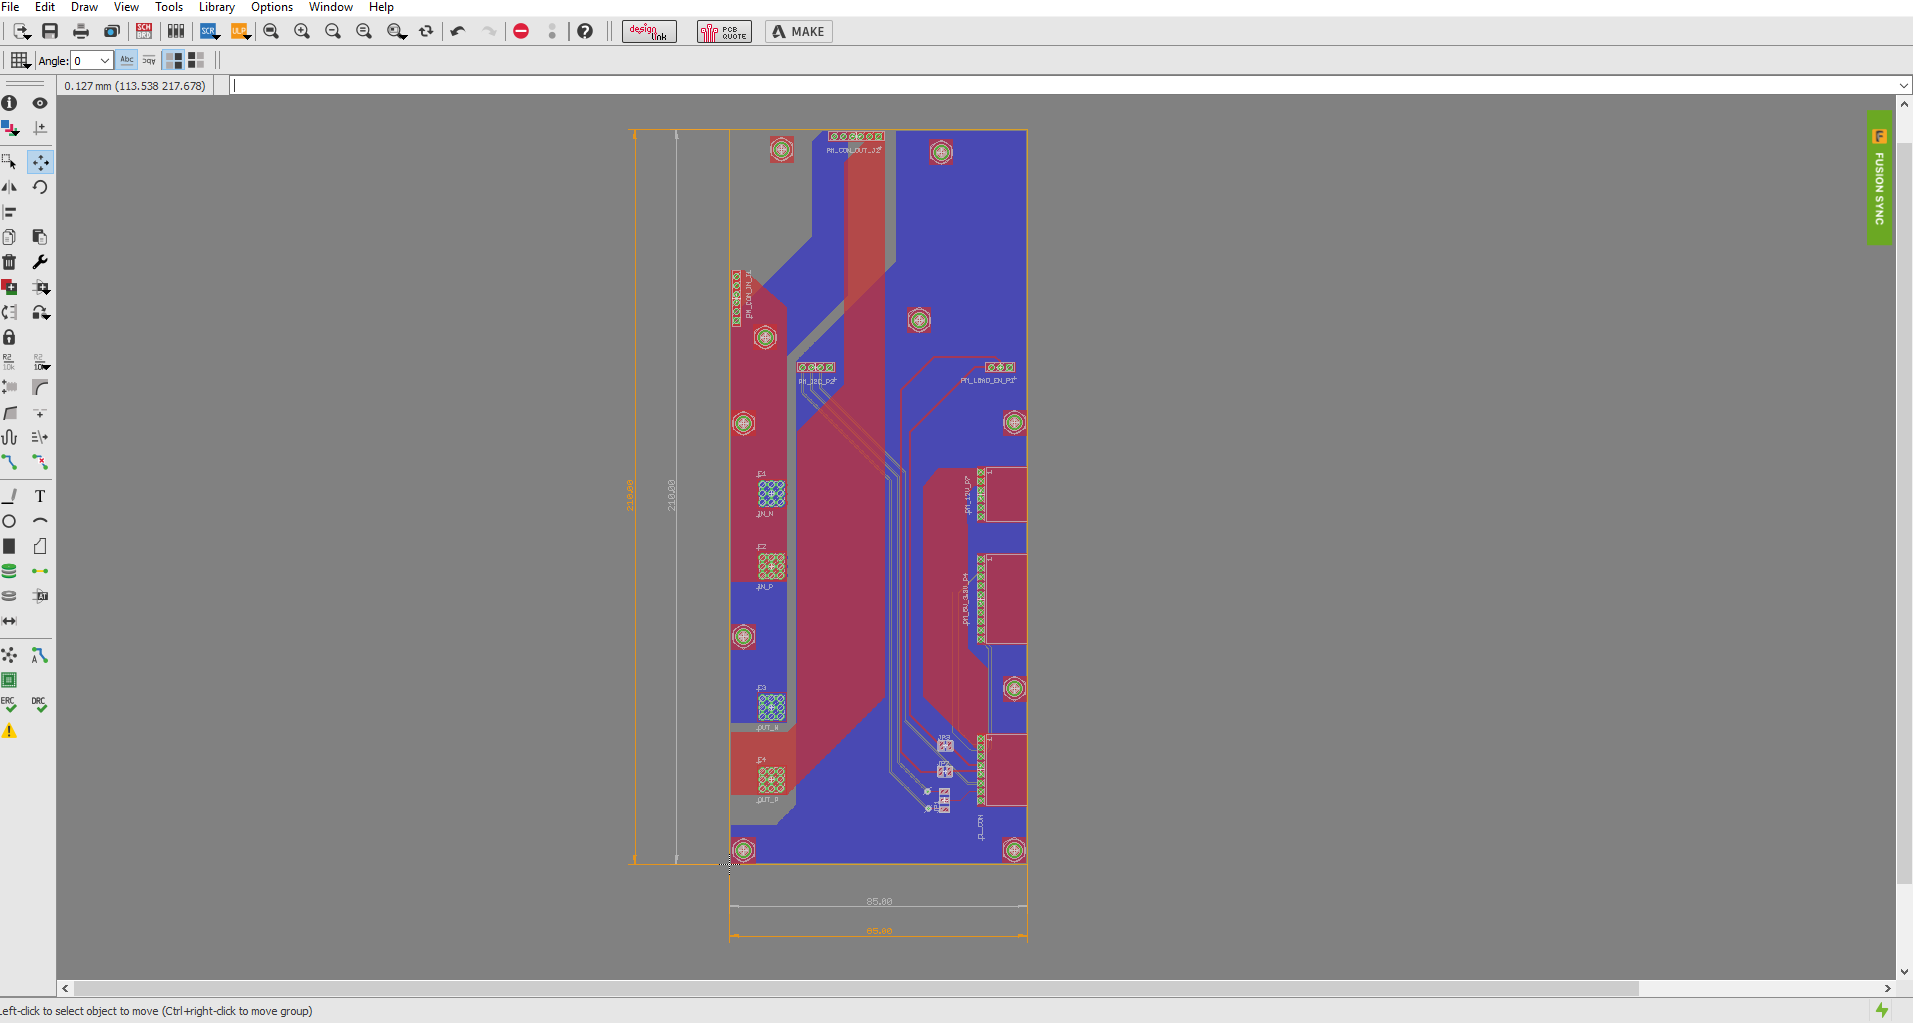Viewport: 1913px width, 1023px height.
Task: Open the PCB QUOTE service
Action: [x=722, y=31]
